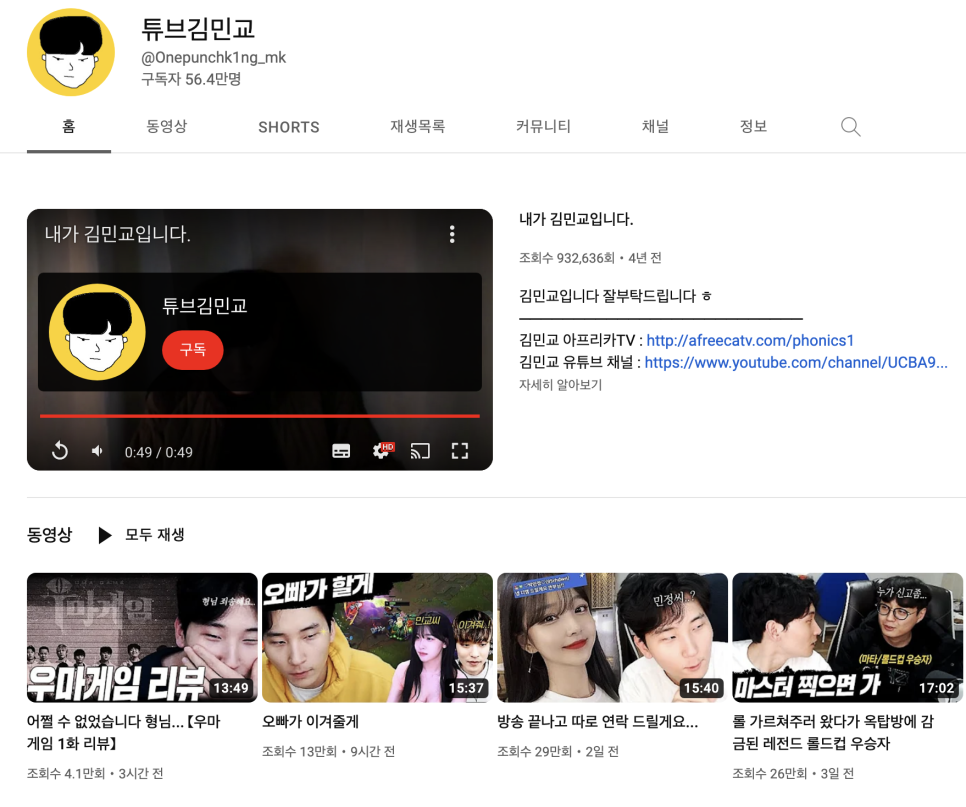Click the 0:49 / 0:49 time display
966x807 pixels.
[158, 452]
